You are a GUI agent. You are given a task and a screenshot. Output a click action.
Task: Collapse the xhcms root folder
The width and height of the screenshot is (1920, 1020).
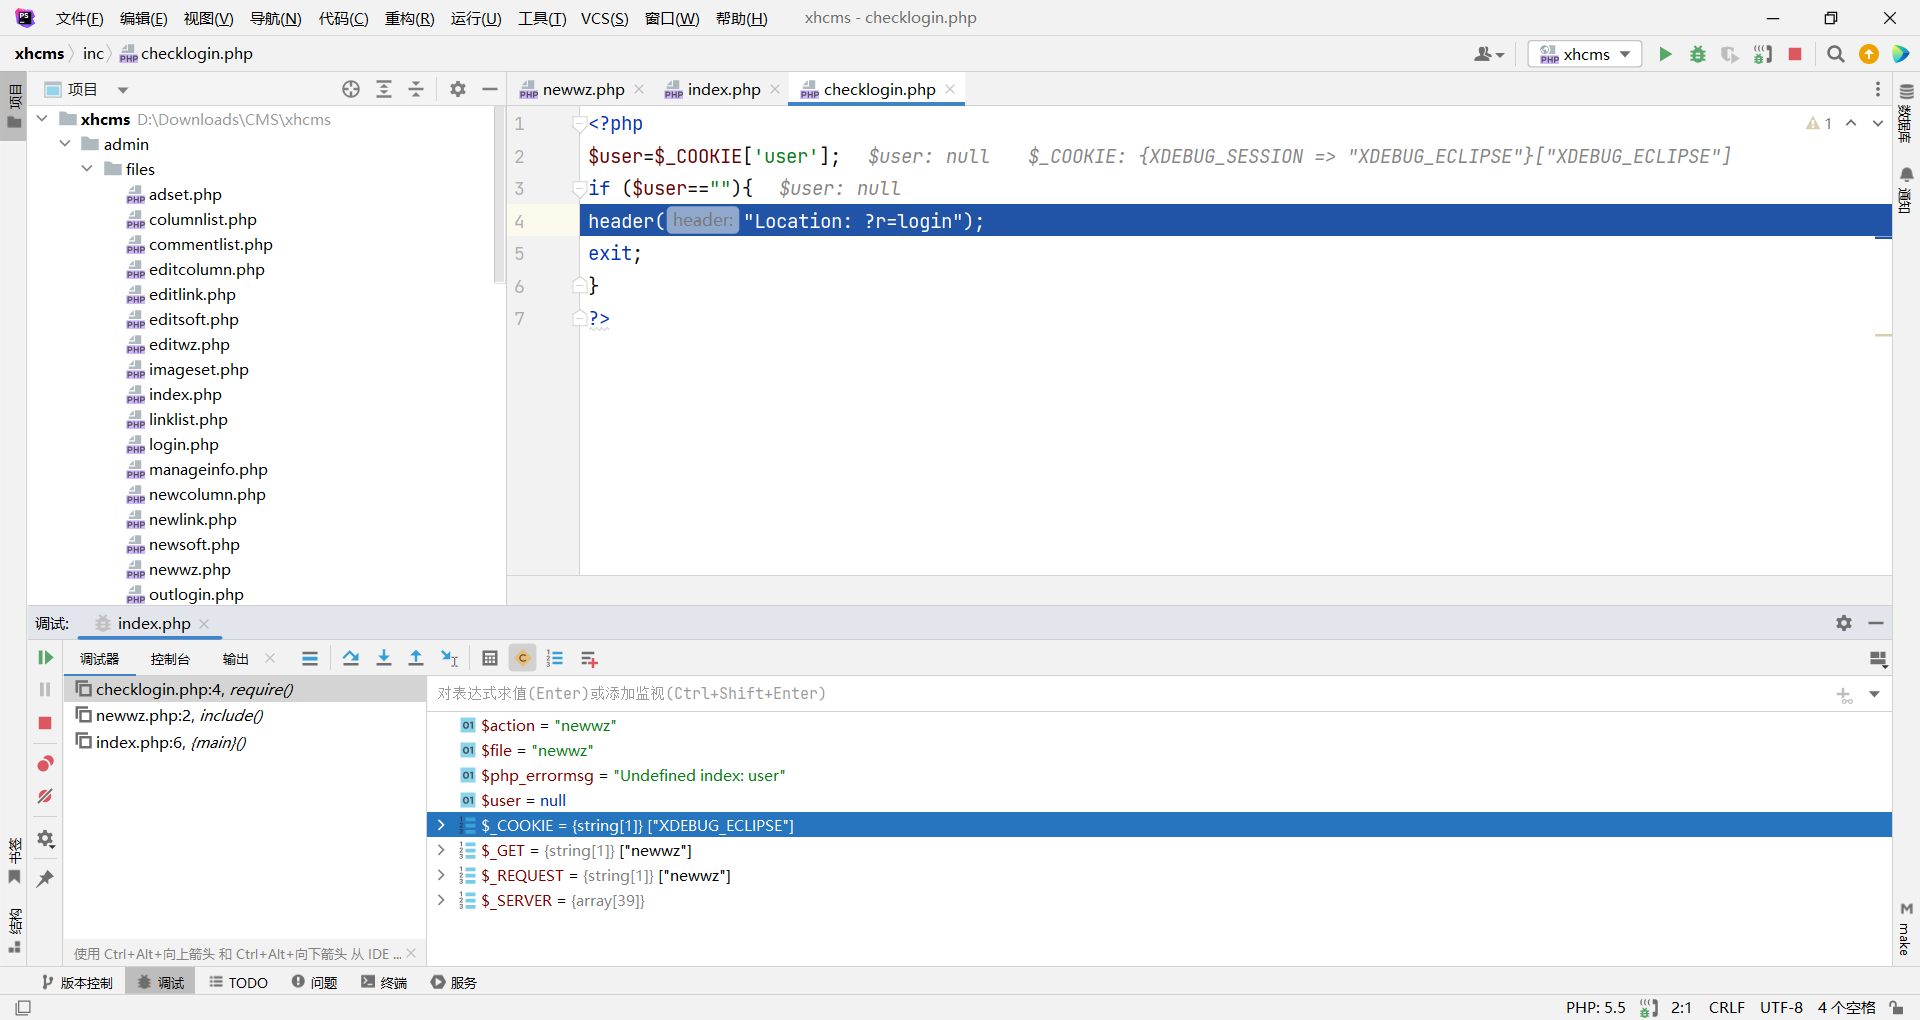coord(43,119)
